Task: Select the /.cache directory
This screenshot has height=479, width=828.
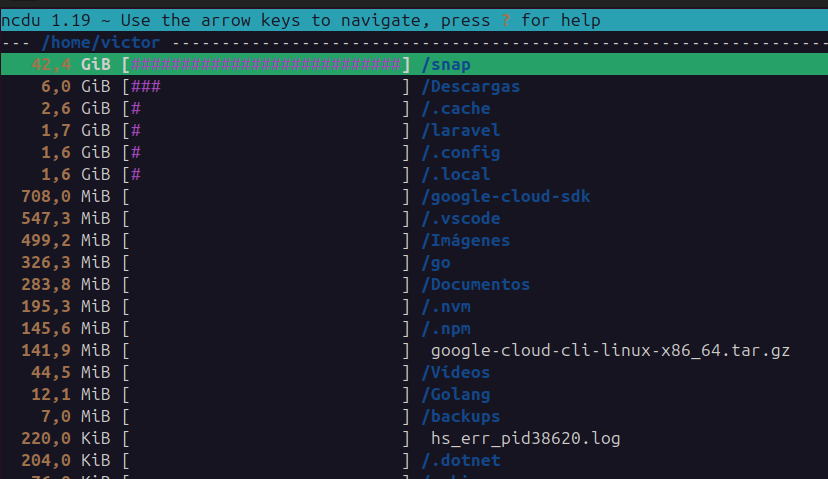Action: coord(455,109)
